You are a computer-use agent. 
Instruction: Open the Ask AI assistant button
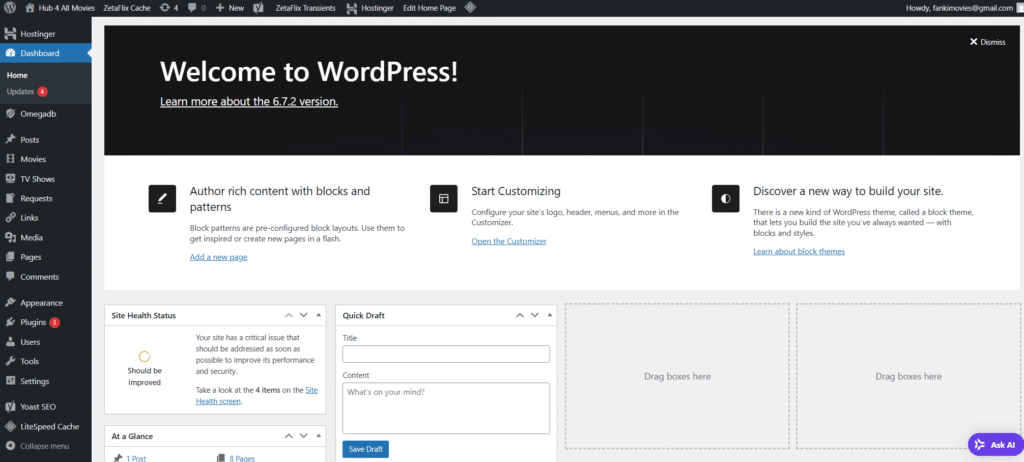click(x=995, y=444)
